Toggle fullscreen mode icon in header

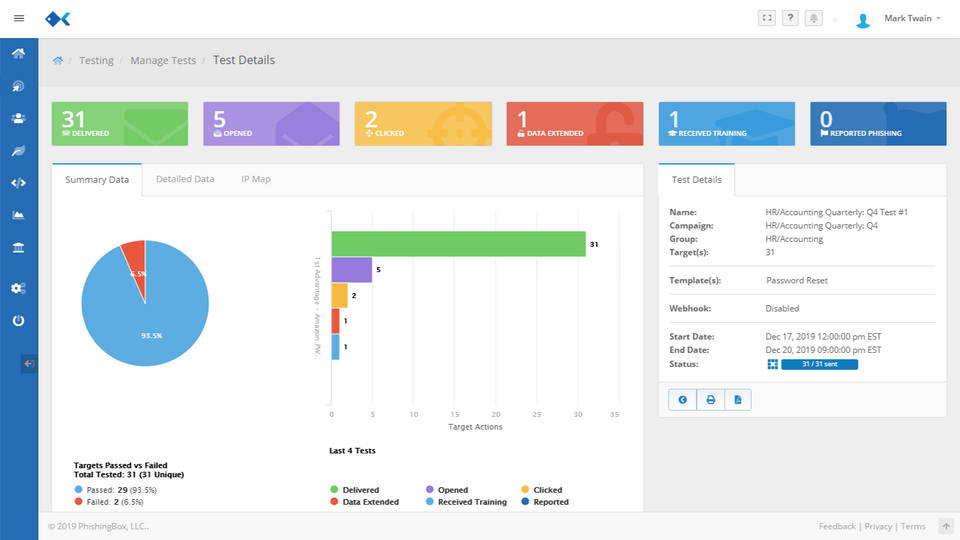766,18
